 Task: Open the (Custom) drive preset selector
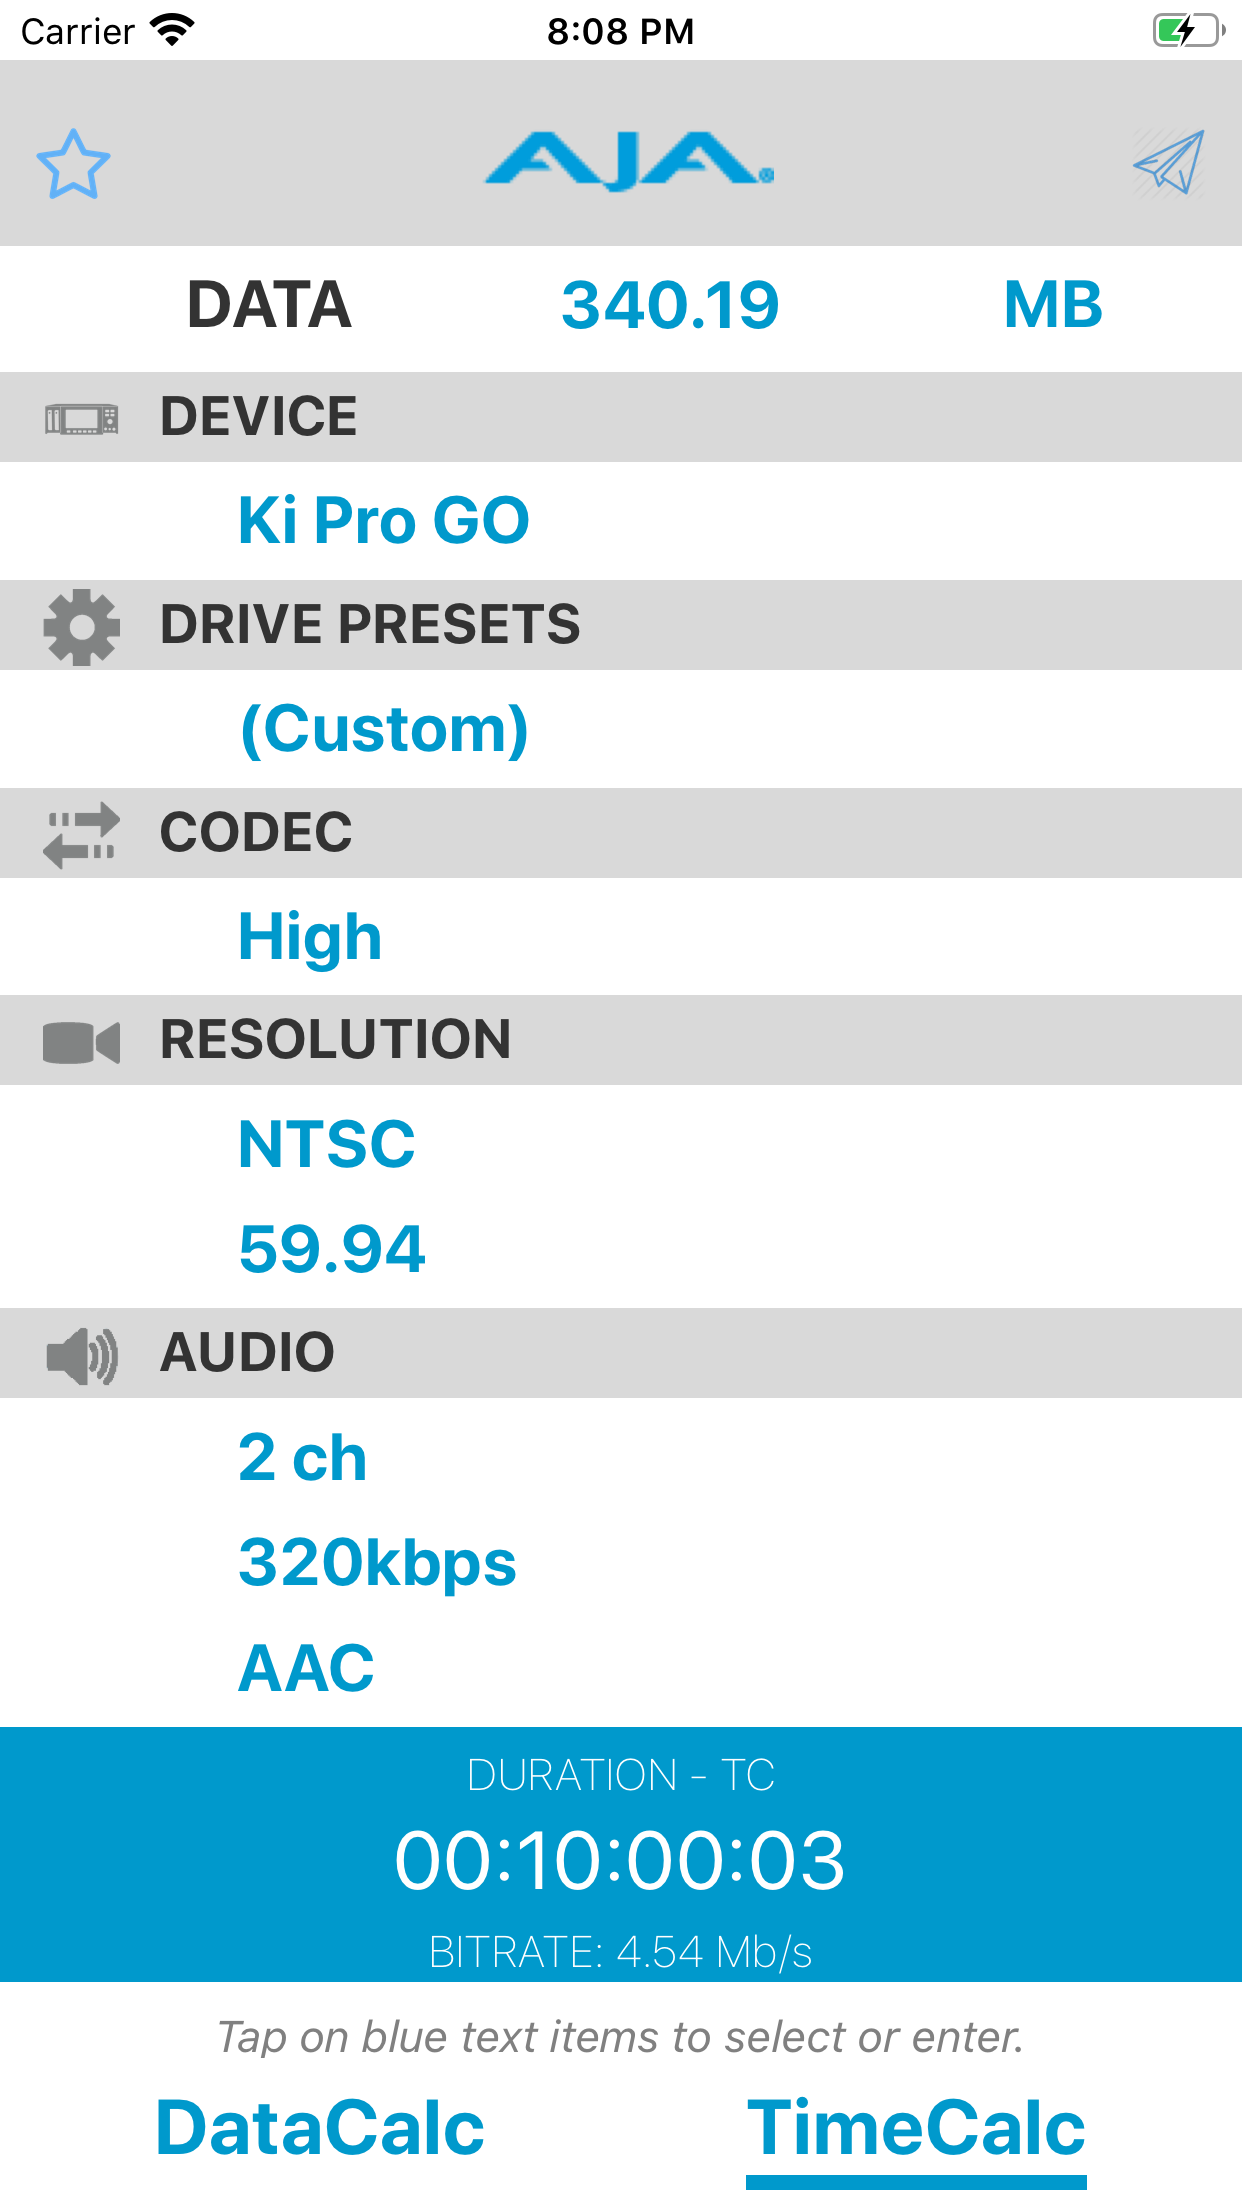tap(384, 729)
